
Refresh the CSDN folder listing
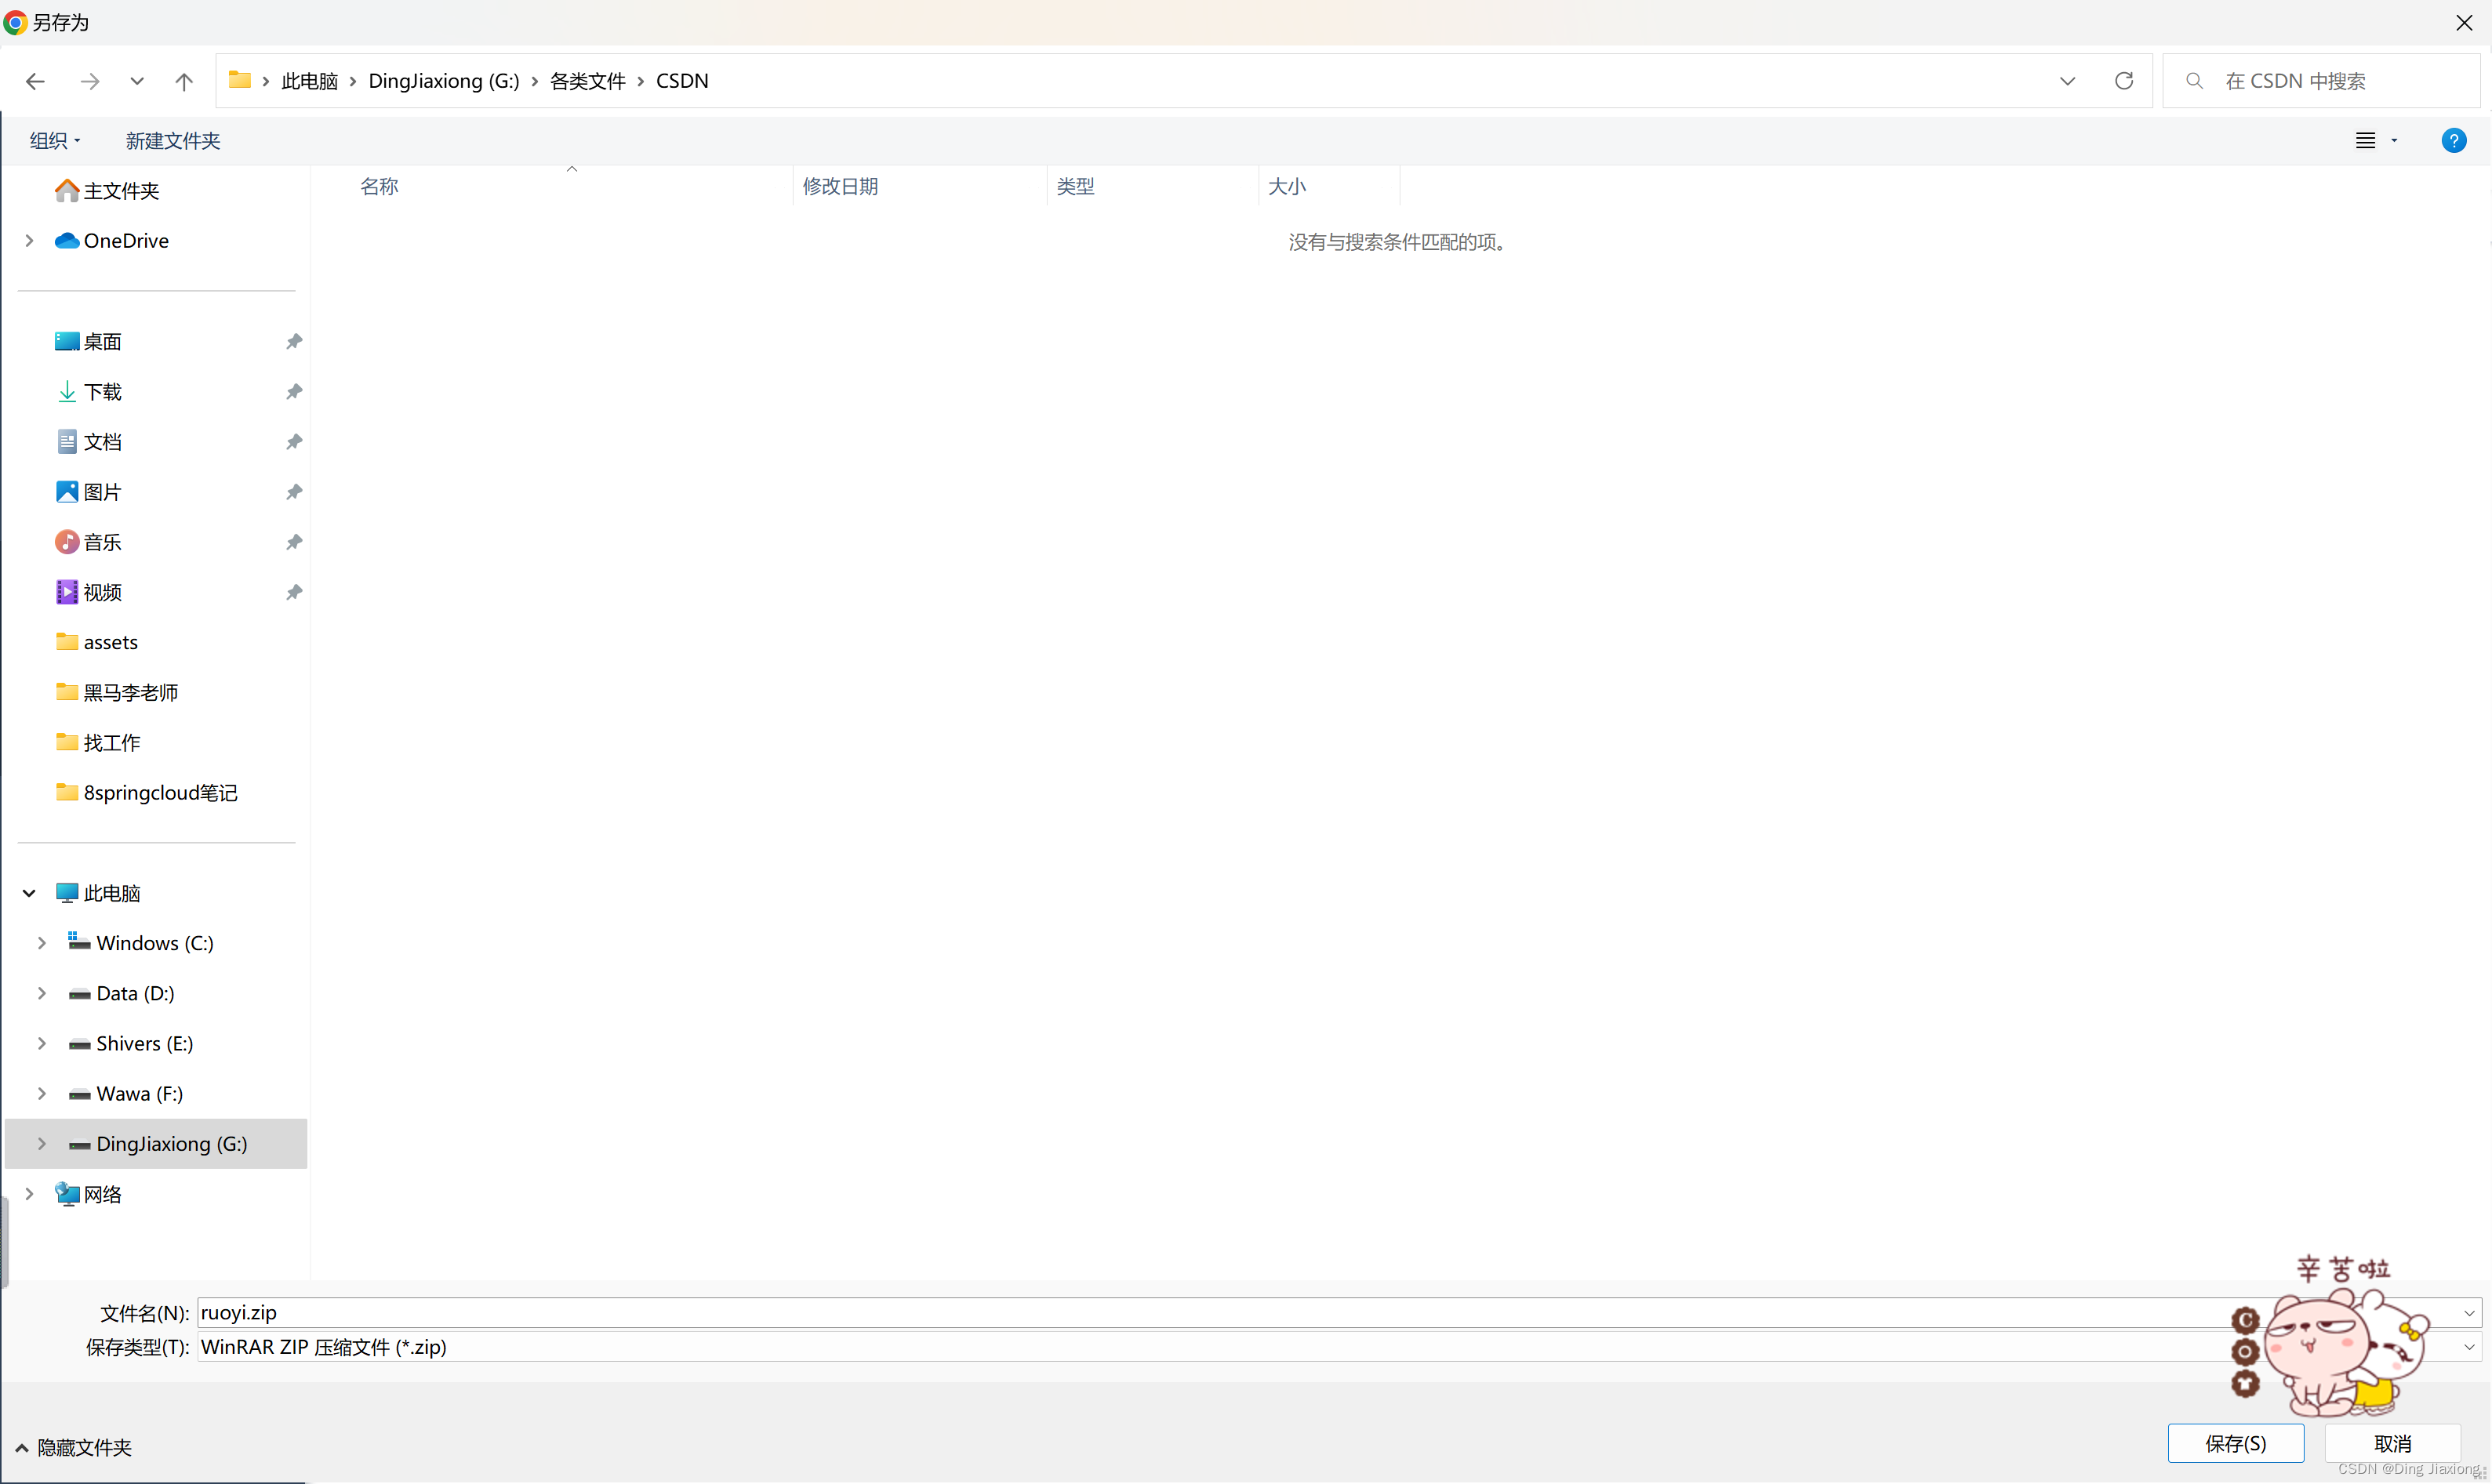(2124, 81)
